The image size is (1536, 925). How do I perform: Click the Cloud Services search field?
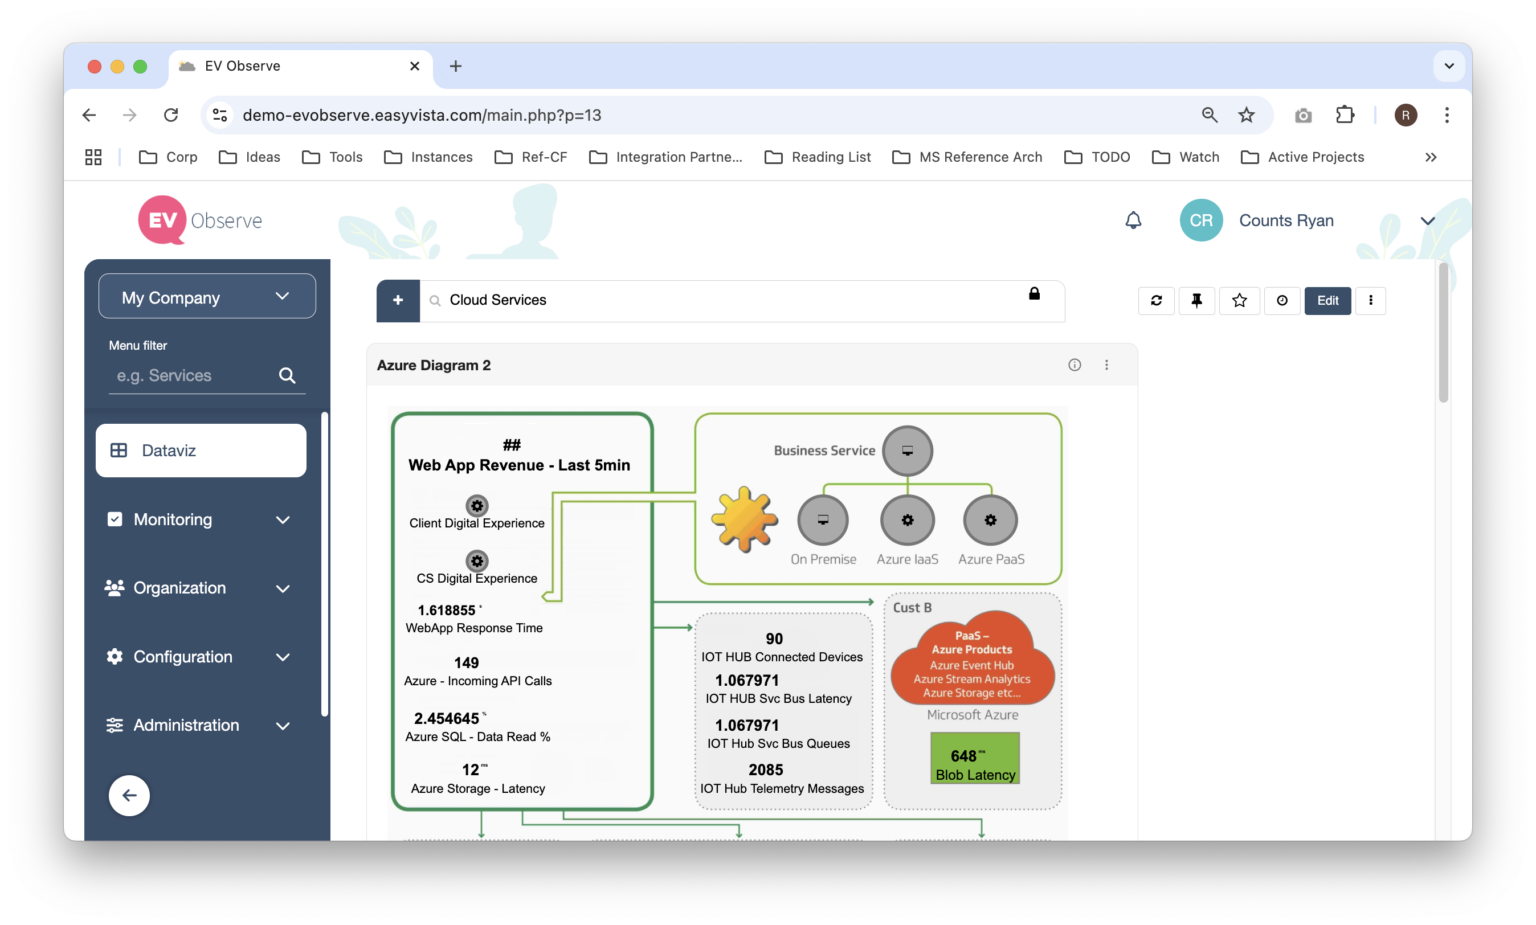tap(742, 300)
